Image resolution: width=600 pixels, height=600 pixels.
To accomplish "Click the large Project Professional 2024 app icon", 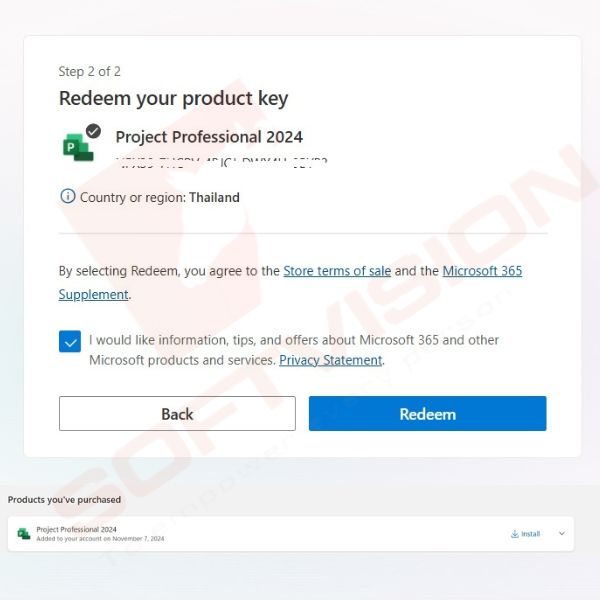I will [x=78, y=147].
